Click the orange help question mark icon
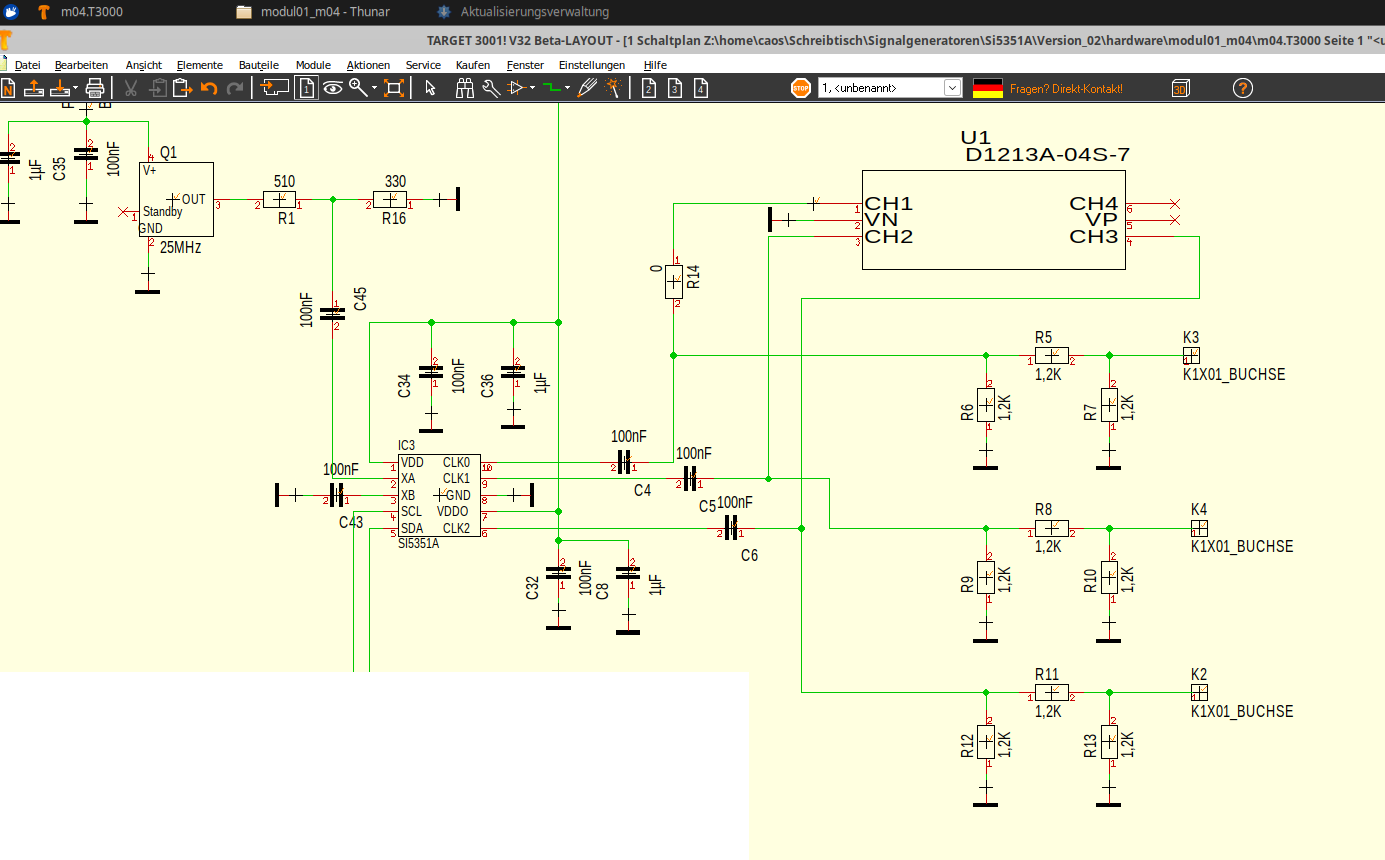1385x860 pixels. [1242, 88]
